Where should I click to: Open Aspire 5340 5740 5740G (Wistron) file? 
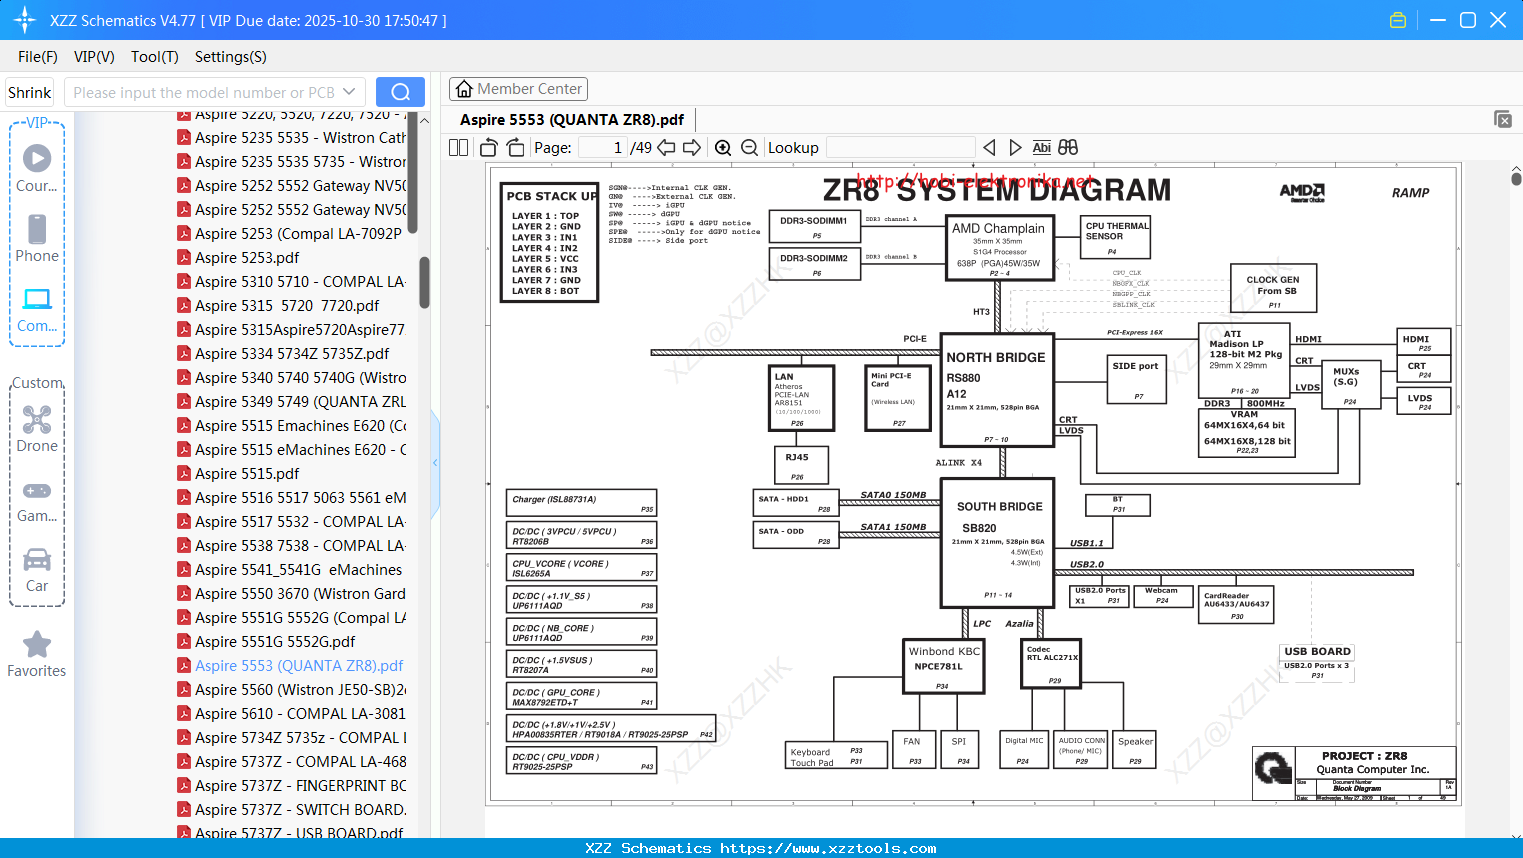pyautogui.click(x=292, y=378)
